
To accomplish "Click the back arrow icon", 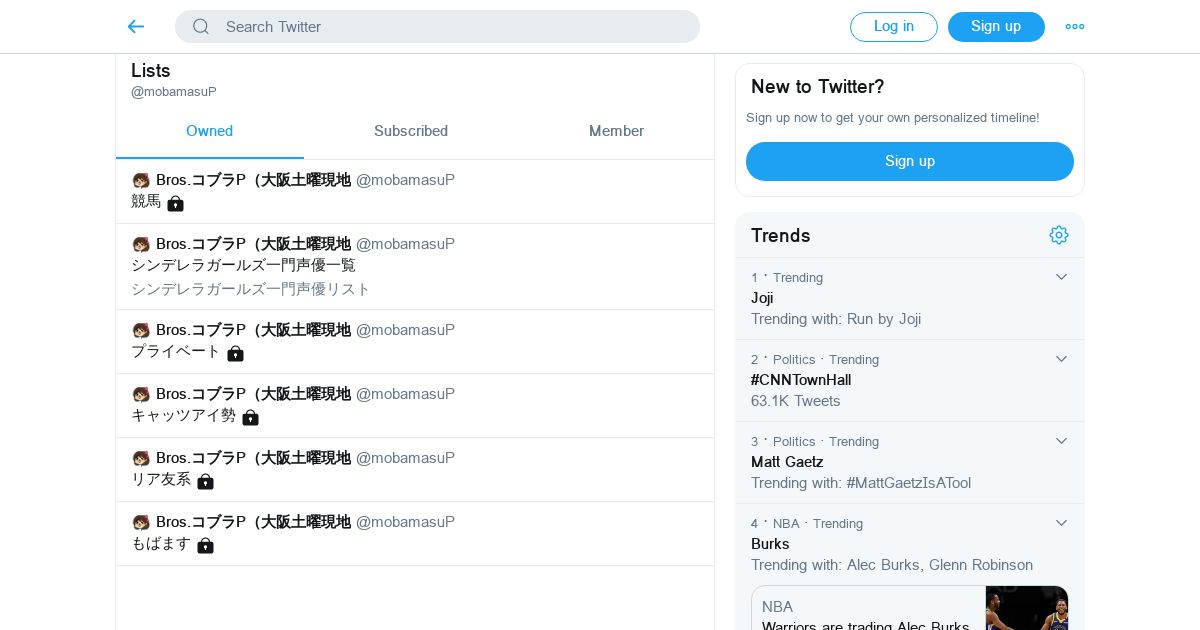I will (x=136, y=27).
